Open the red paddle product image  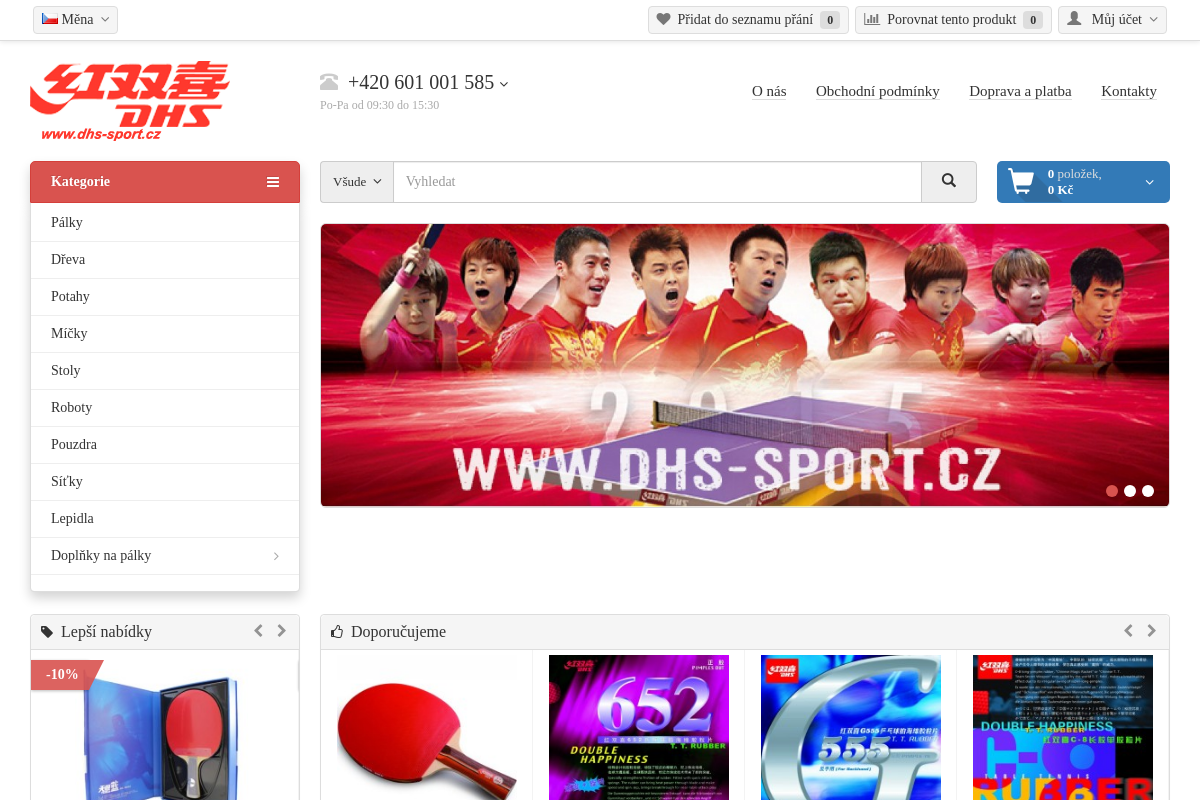[x=427, y=730]
